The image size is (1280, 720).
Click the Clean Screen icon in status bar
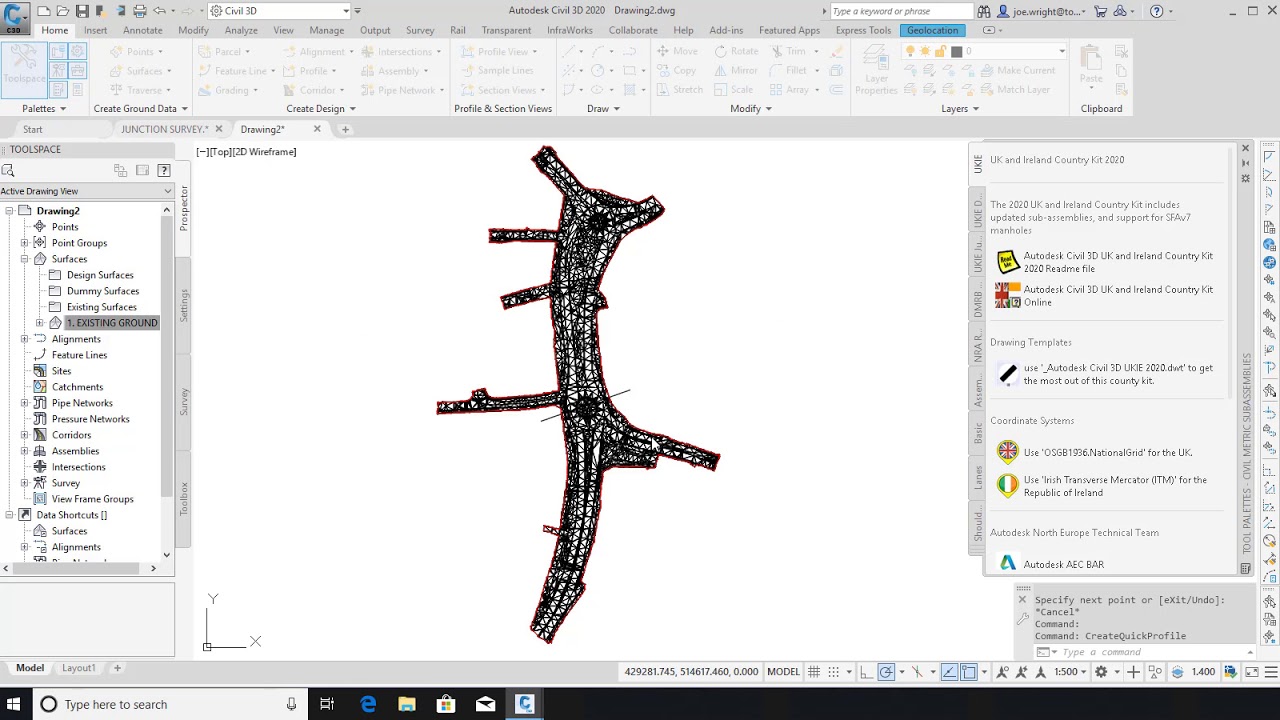pyautogui.click(x=1252, y=672)
